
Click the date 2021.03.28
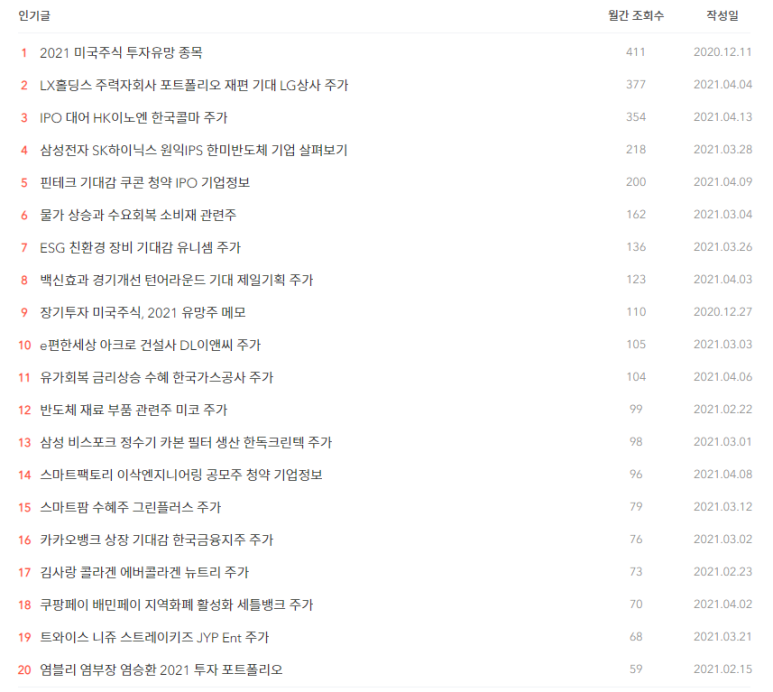(x=723, y=150)
